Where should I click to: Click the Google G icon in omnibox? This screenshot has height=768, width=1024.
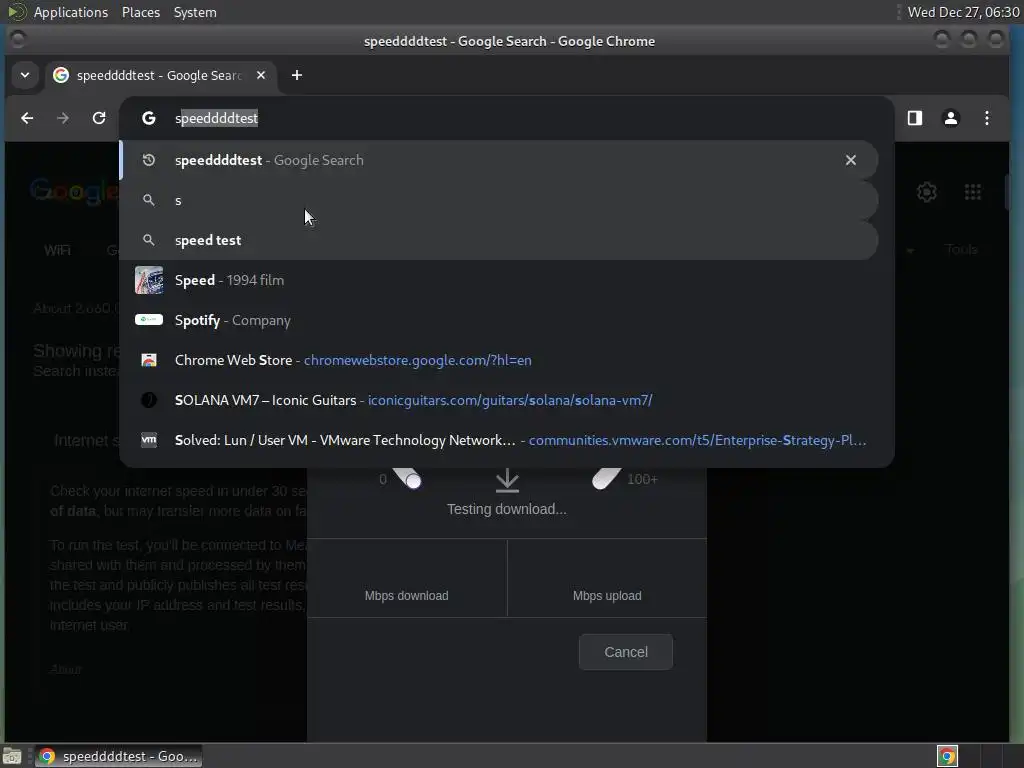click(149, 118)
